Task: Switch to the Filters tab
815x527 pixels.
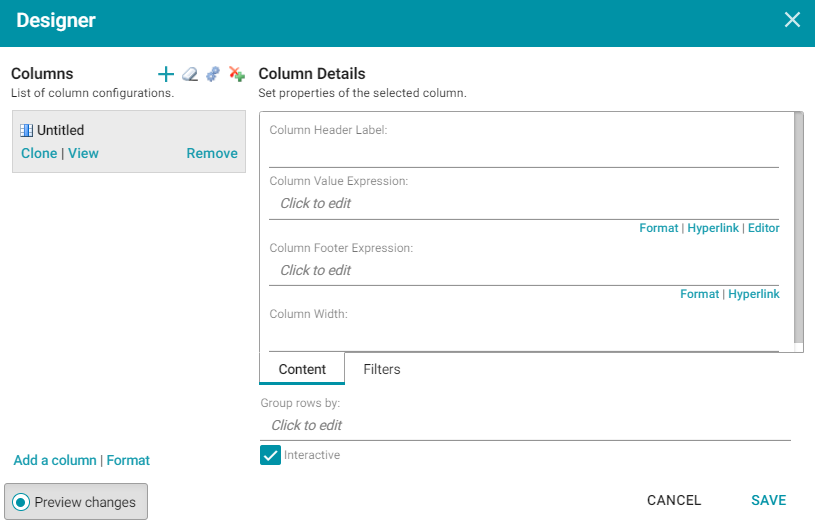Action: 382,369
